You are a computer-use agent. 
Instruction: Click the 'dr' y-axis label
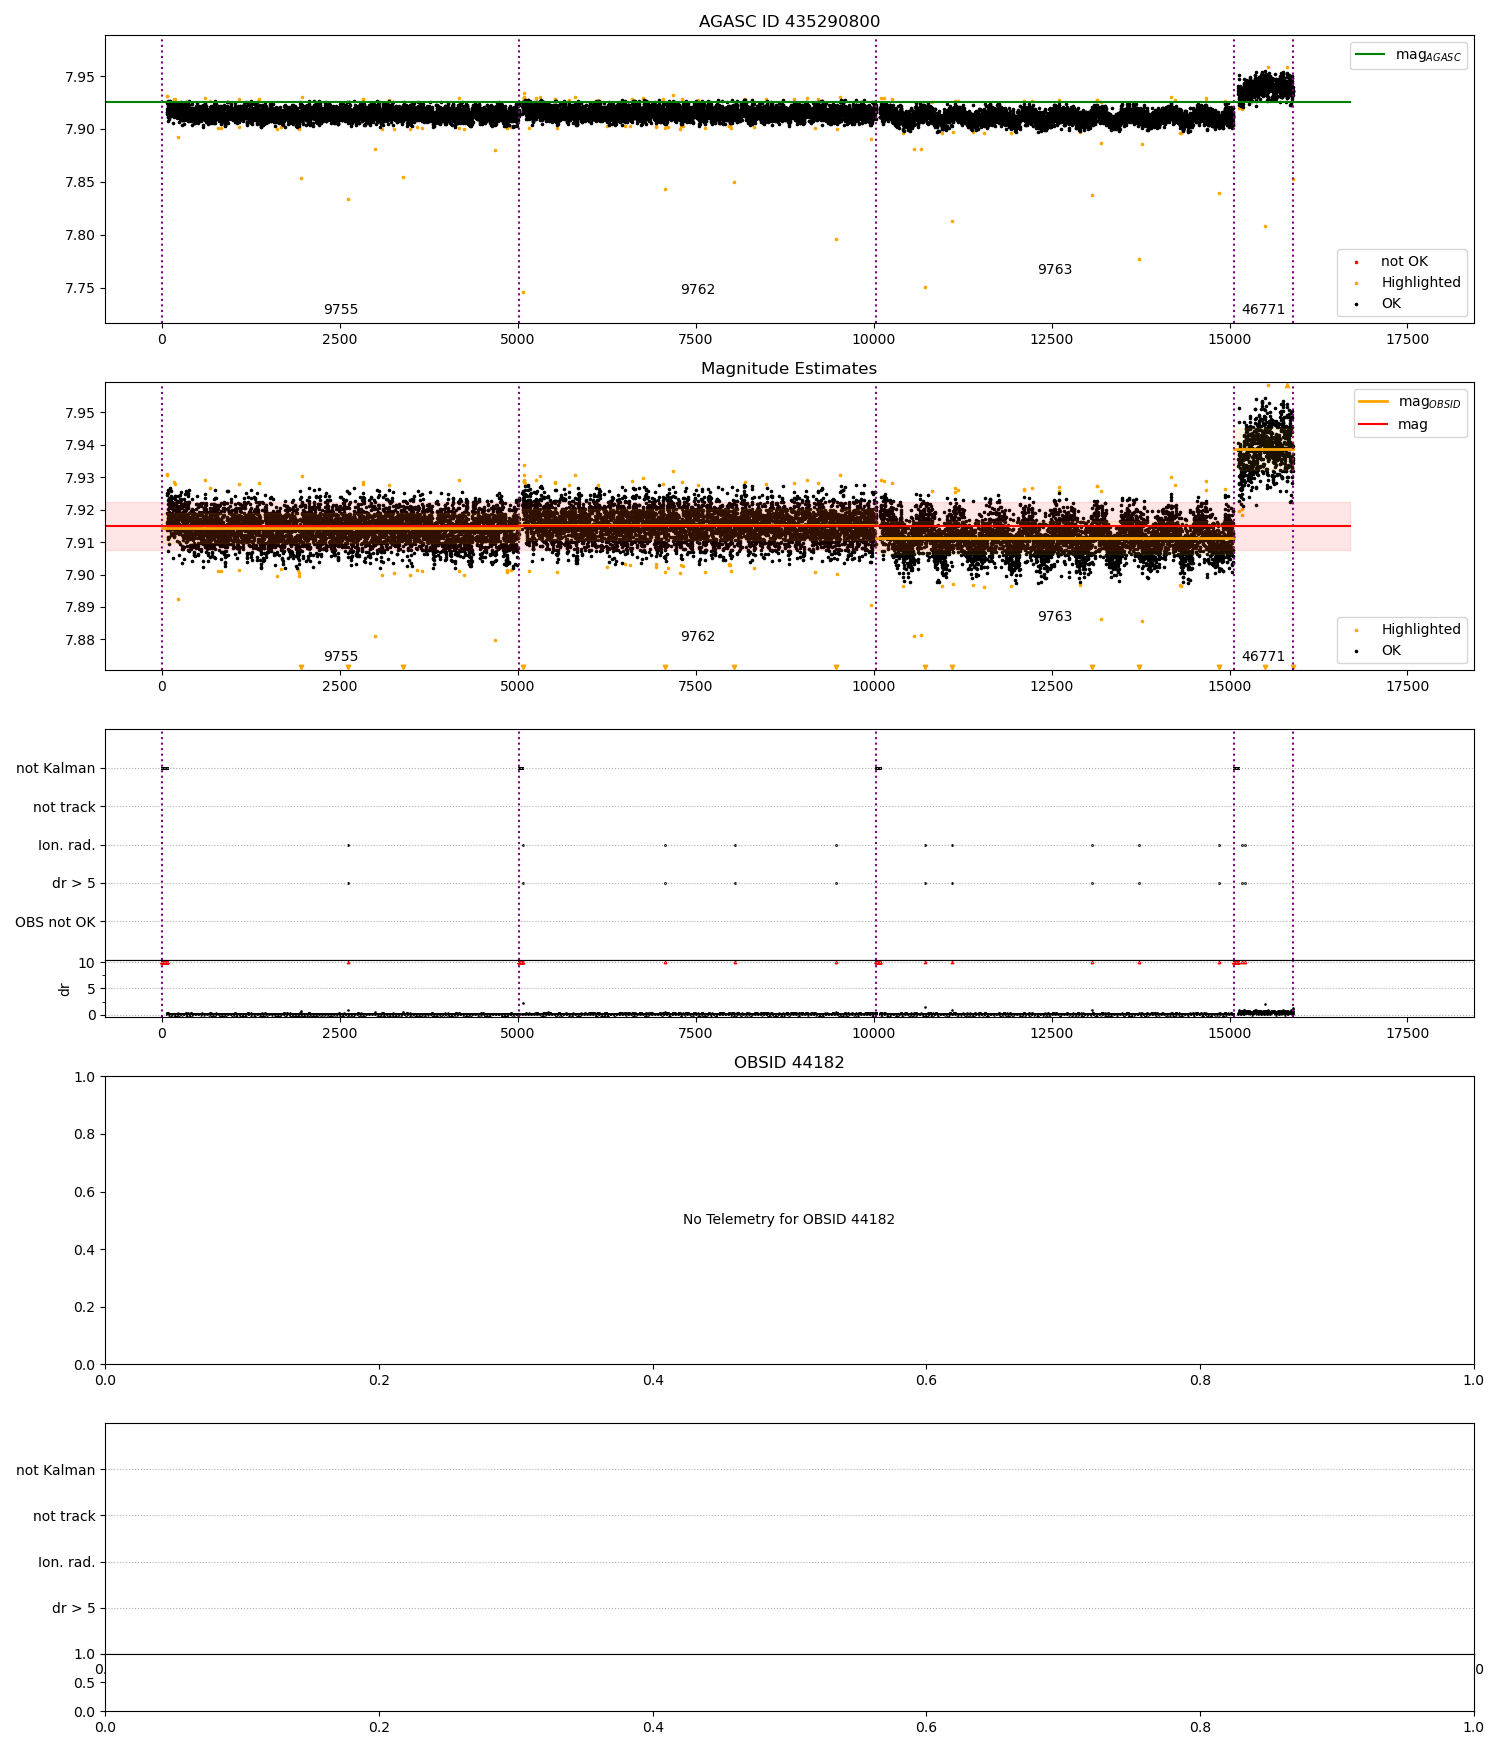tap(65, 989)
